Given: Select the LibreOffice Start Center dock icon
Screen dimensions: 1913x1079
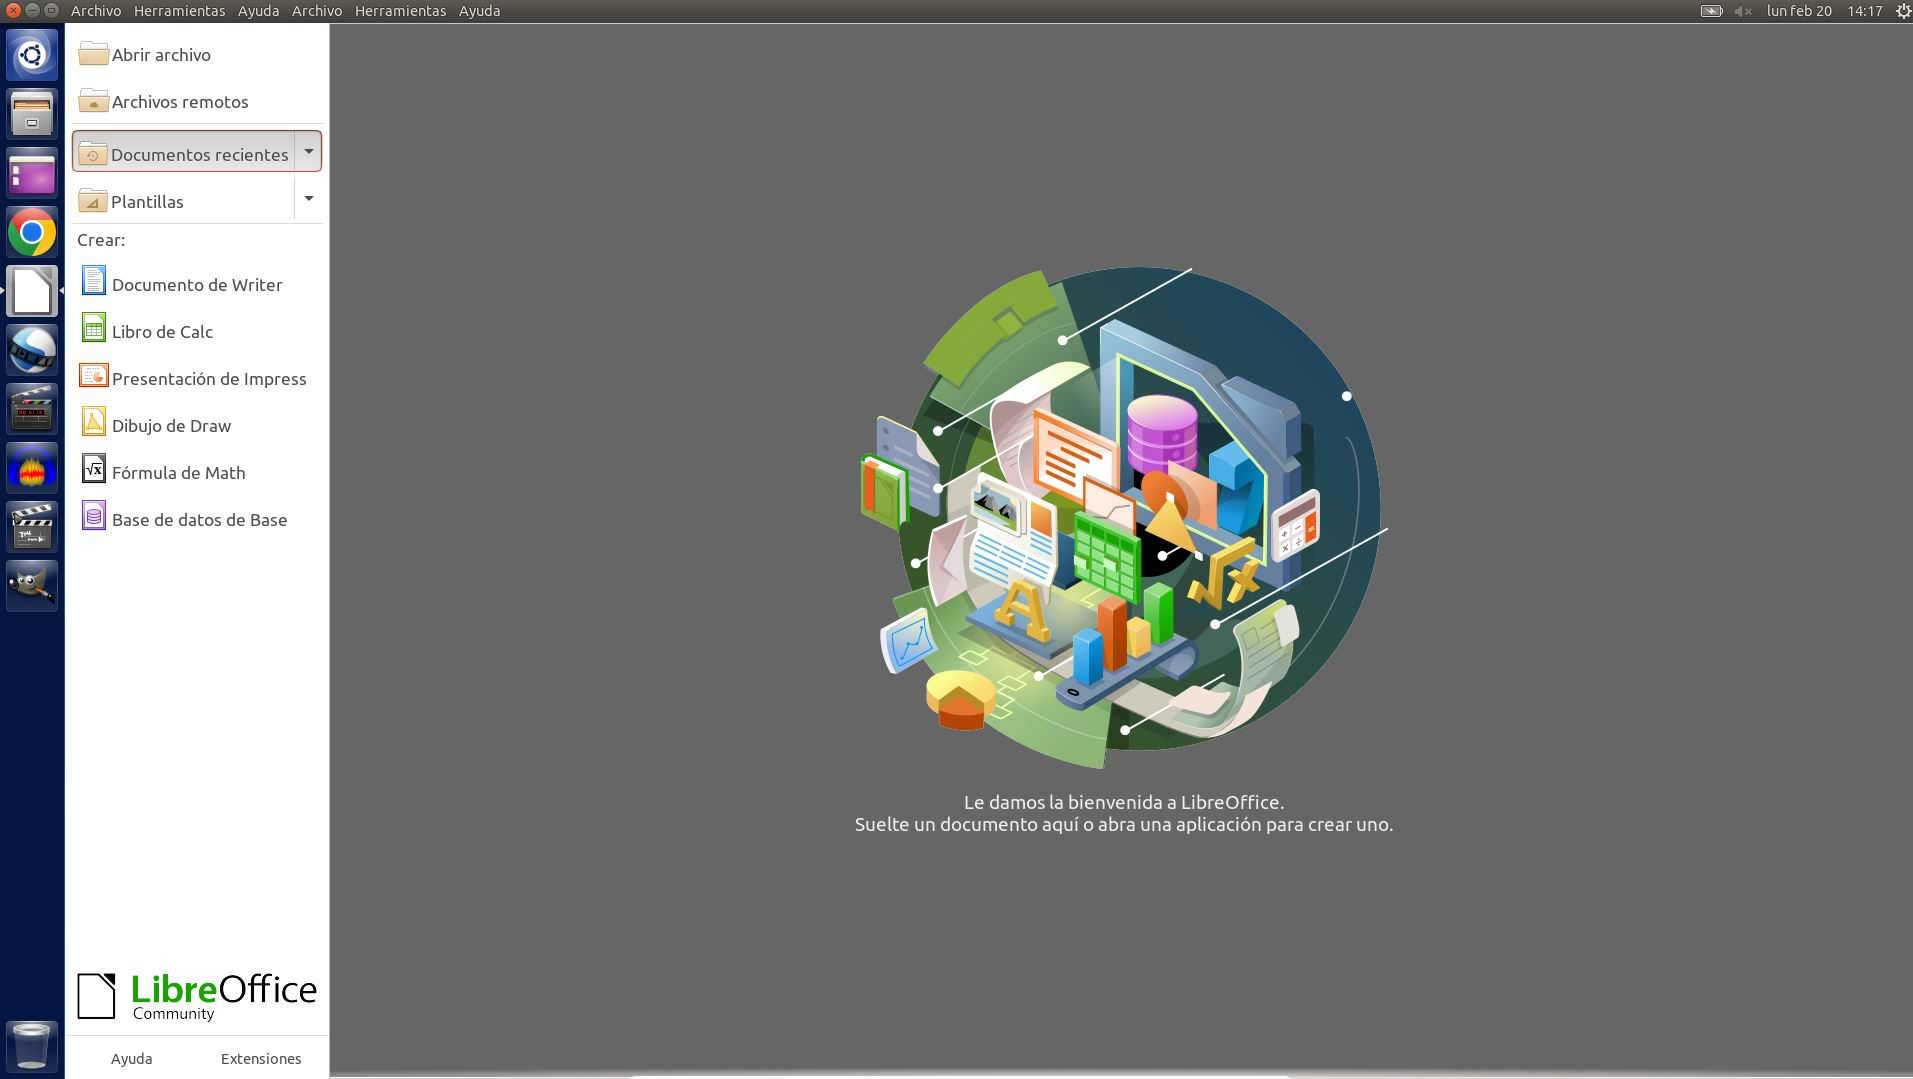Looking at the screenshot, I should click(32, 291).
